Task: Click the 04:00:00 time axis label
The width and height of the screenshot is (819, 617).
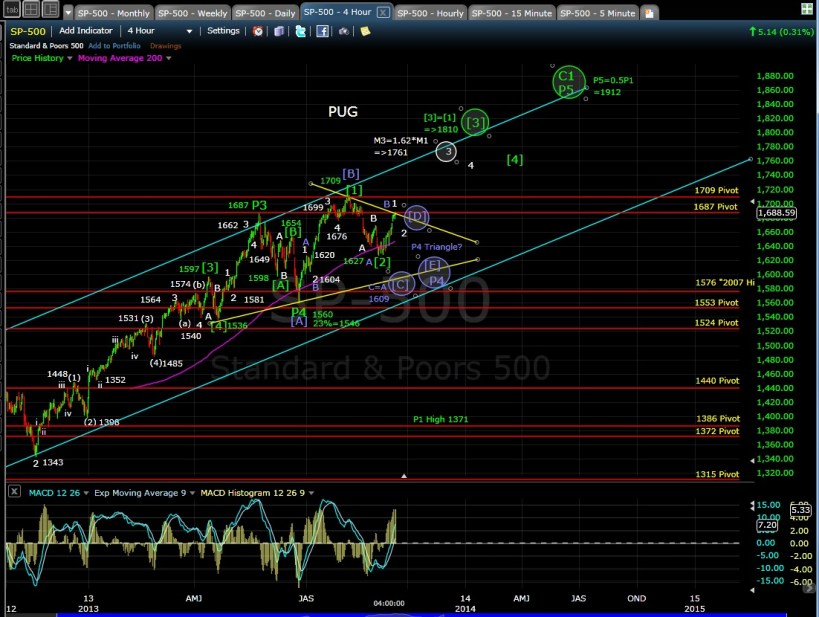Action: (x=389, y=603)
